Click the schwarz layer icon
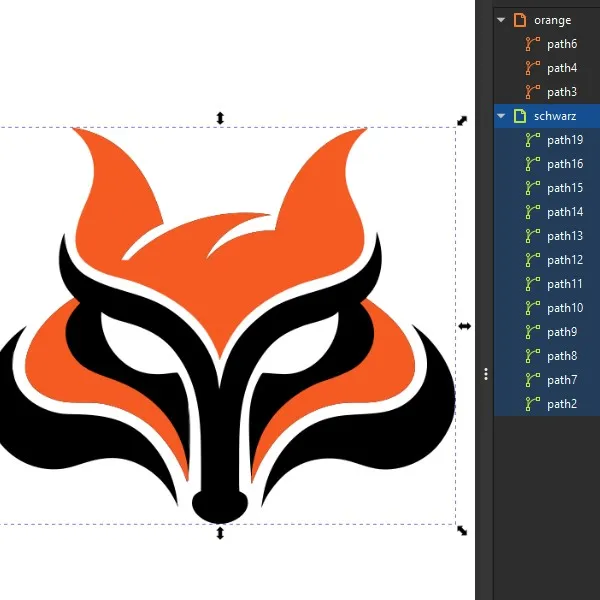Viewport: 600px width, 600px height. (519, 116)
